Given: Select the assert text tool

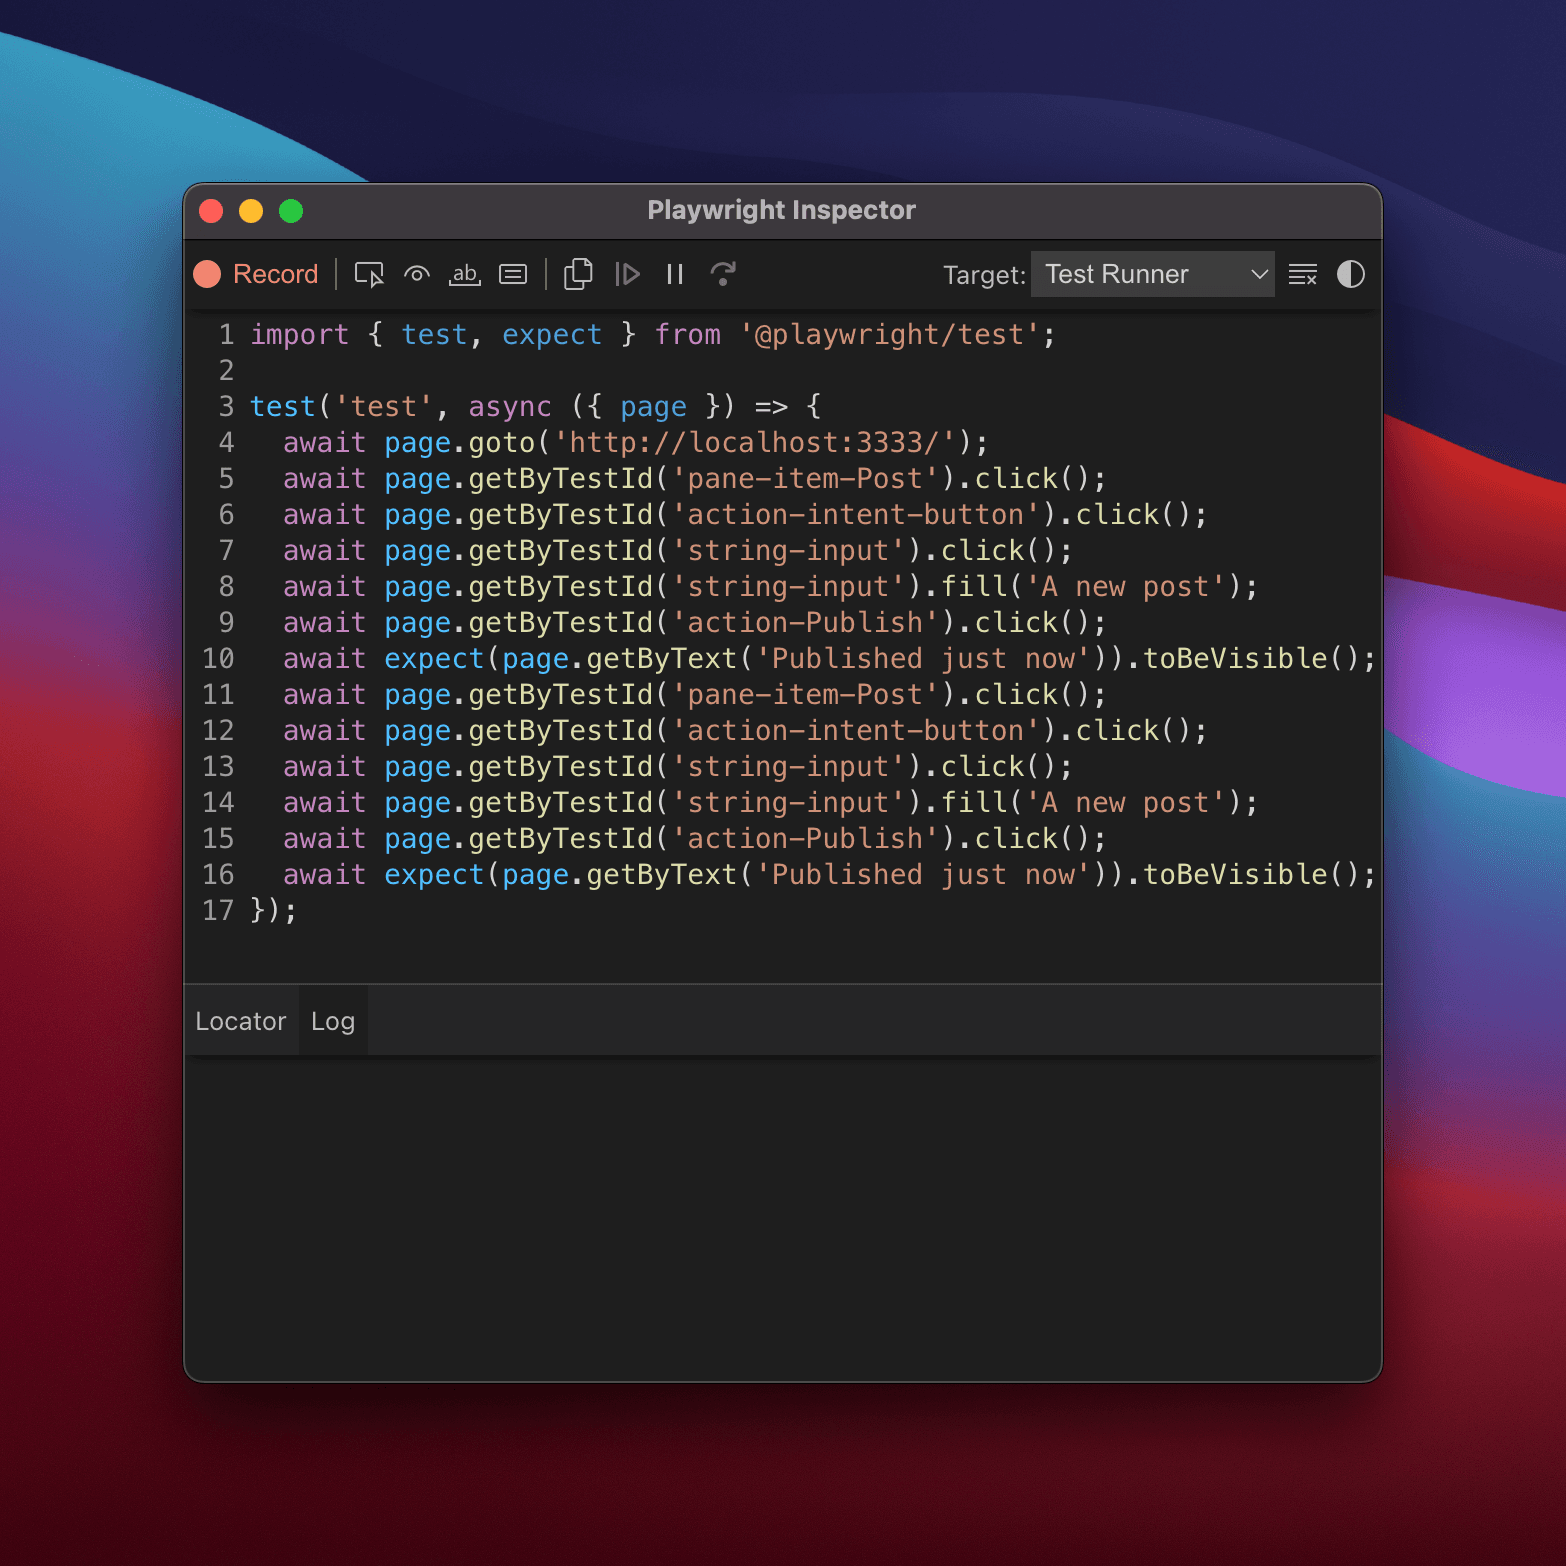Looking at the screenshot, I should click(x=464, y=274).
